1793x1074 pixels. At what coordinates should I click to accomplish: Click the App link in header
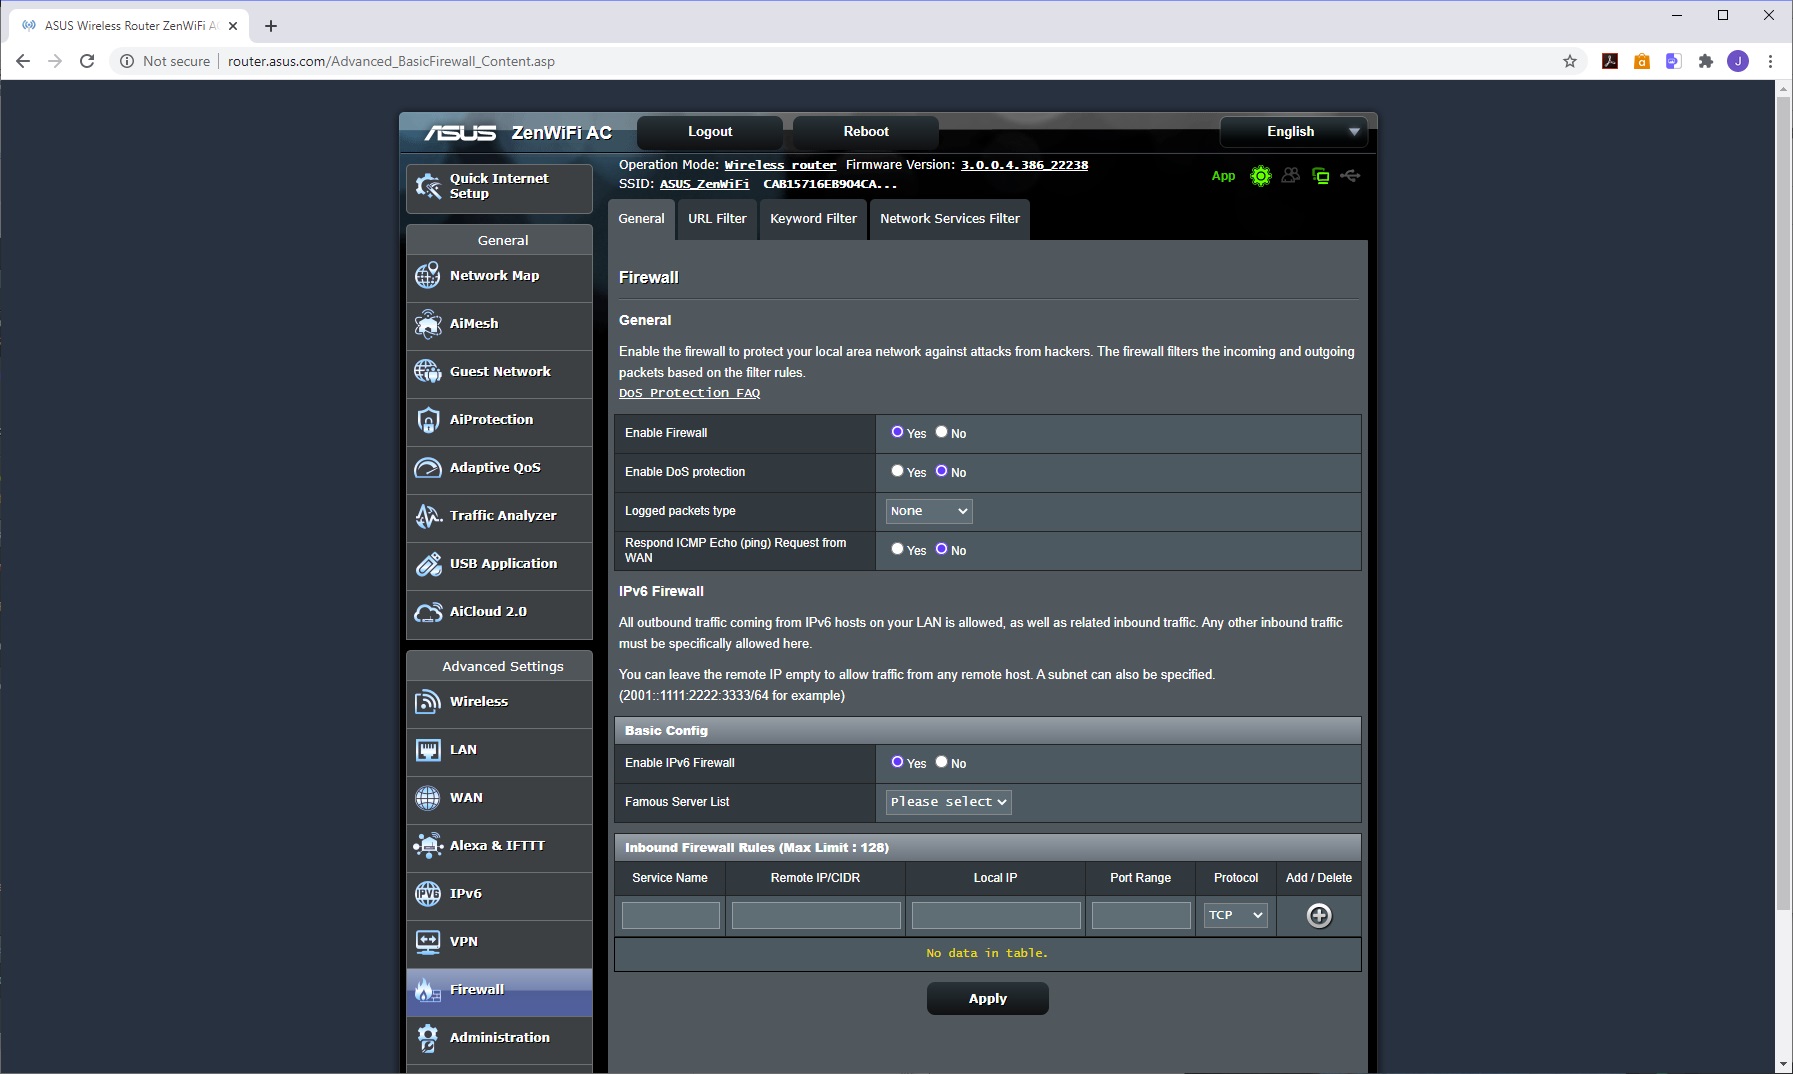click(x=1223, y=176)
